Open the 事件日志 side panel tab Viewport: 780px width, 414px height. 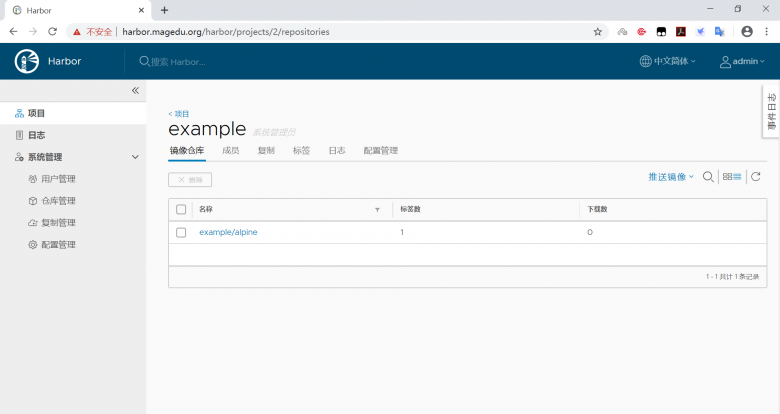pos(771,111)
